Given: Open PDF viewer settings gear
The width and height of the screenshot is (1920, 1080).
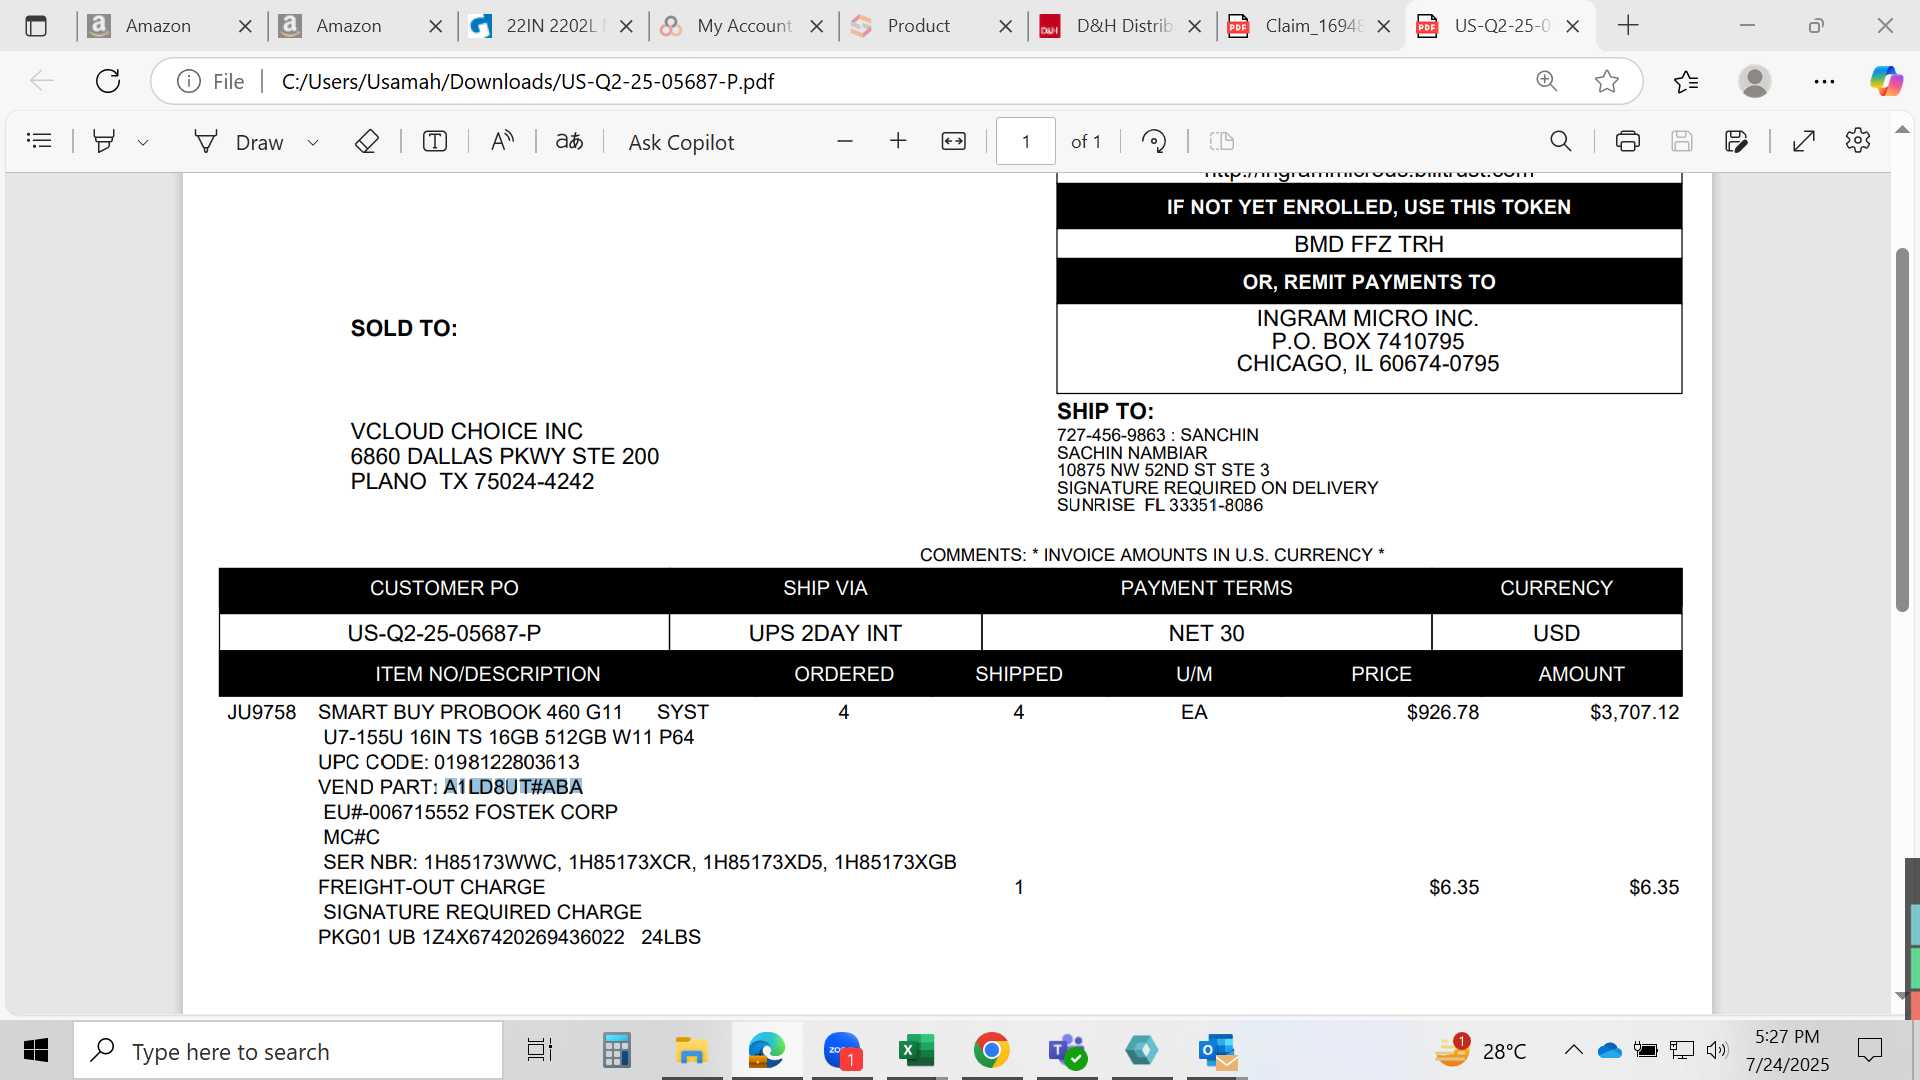Looking at the screenshot, I should pyautogui.click(x=1858, y=141).
